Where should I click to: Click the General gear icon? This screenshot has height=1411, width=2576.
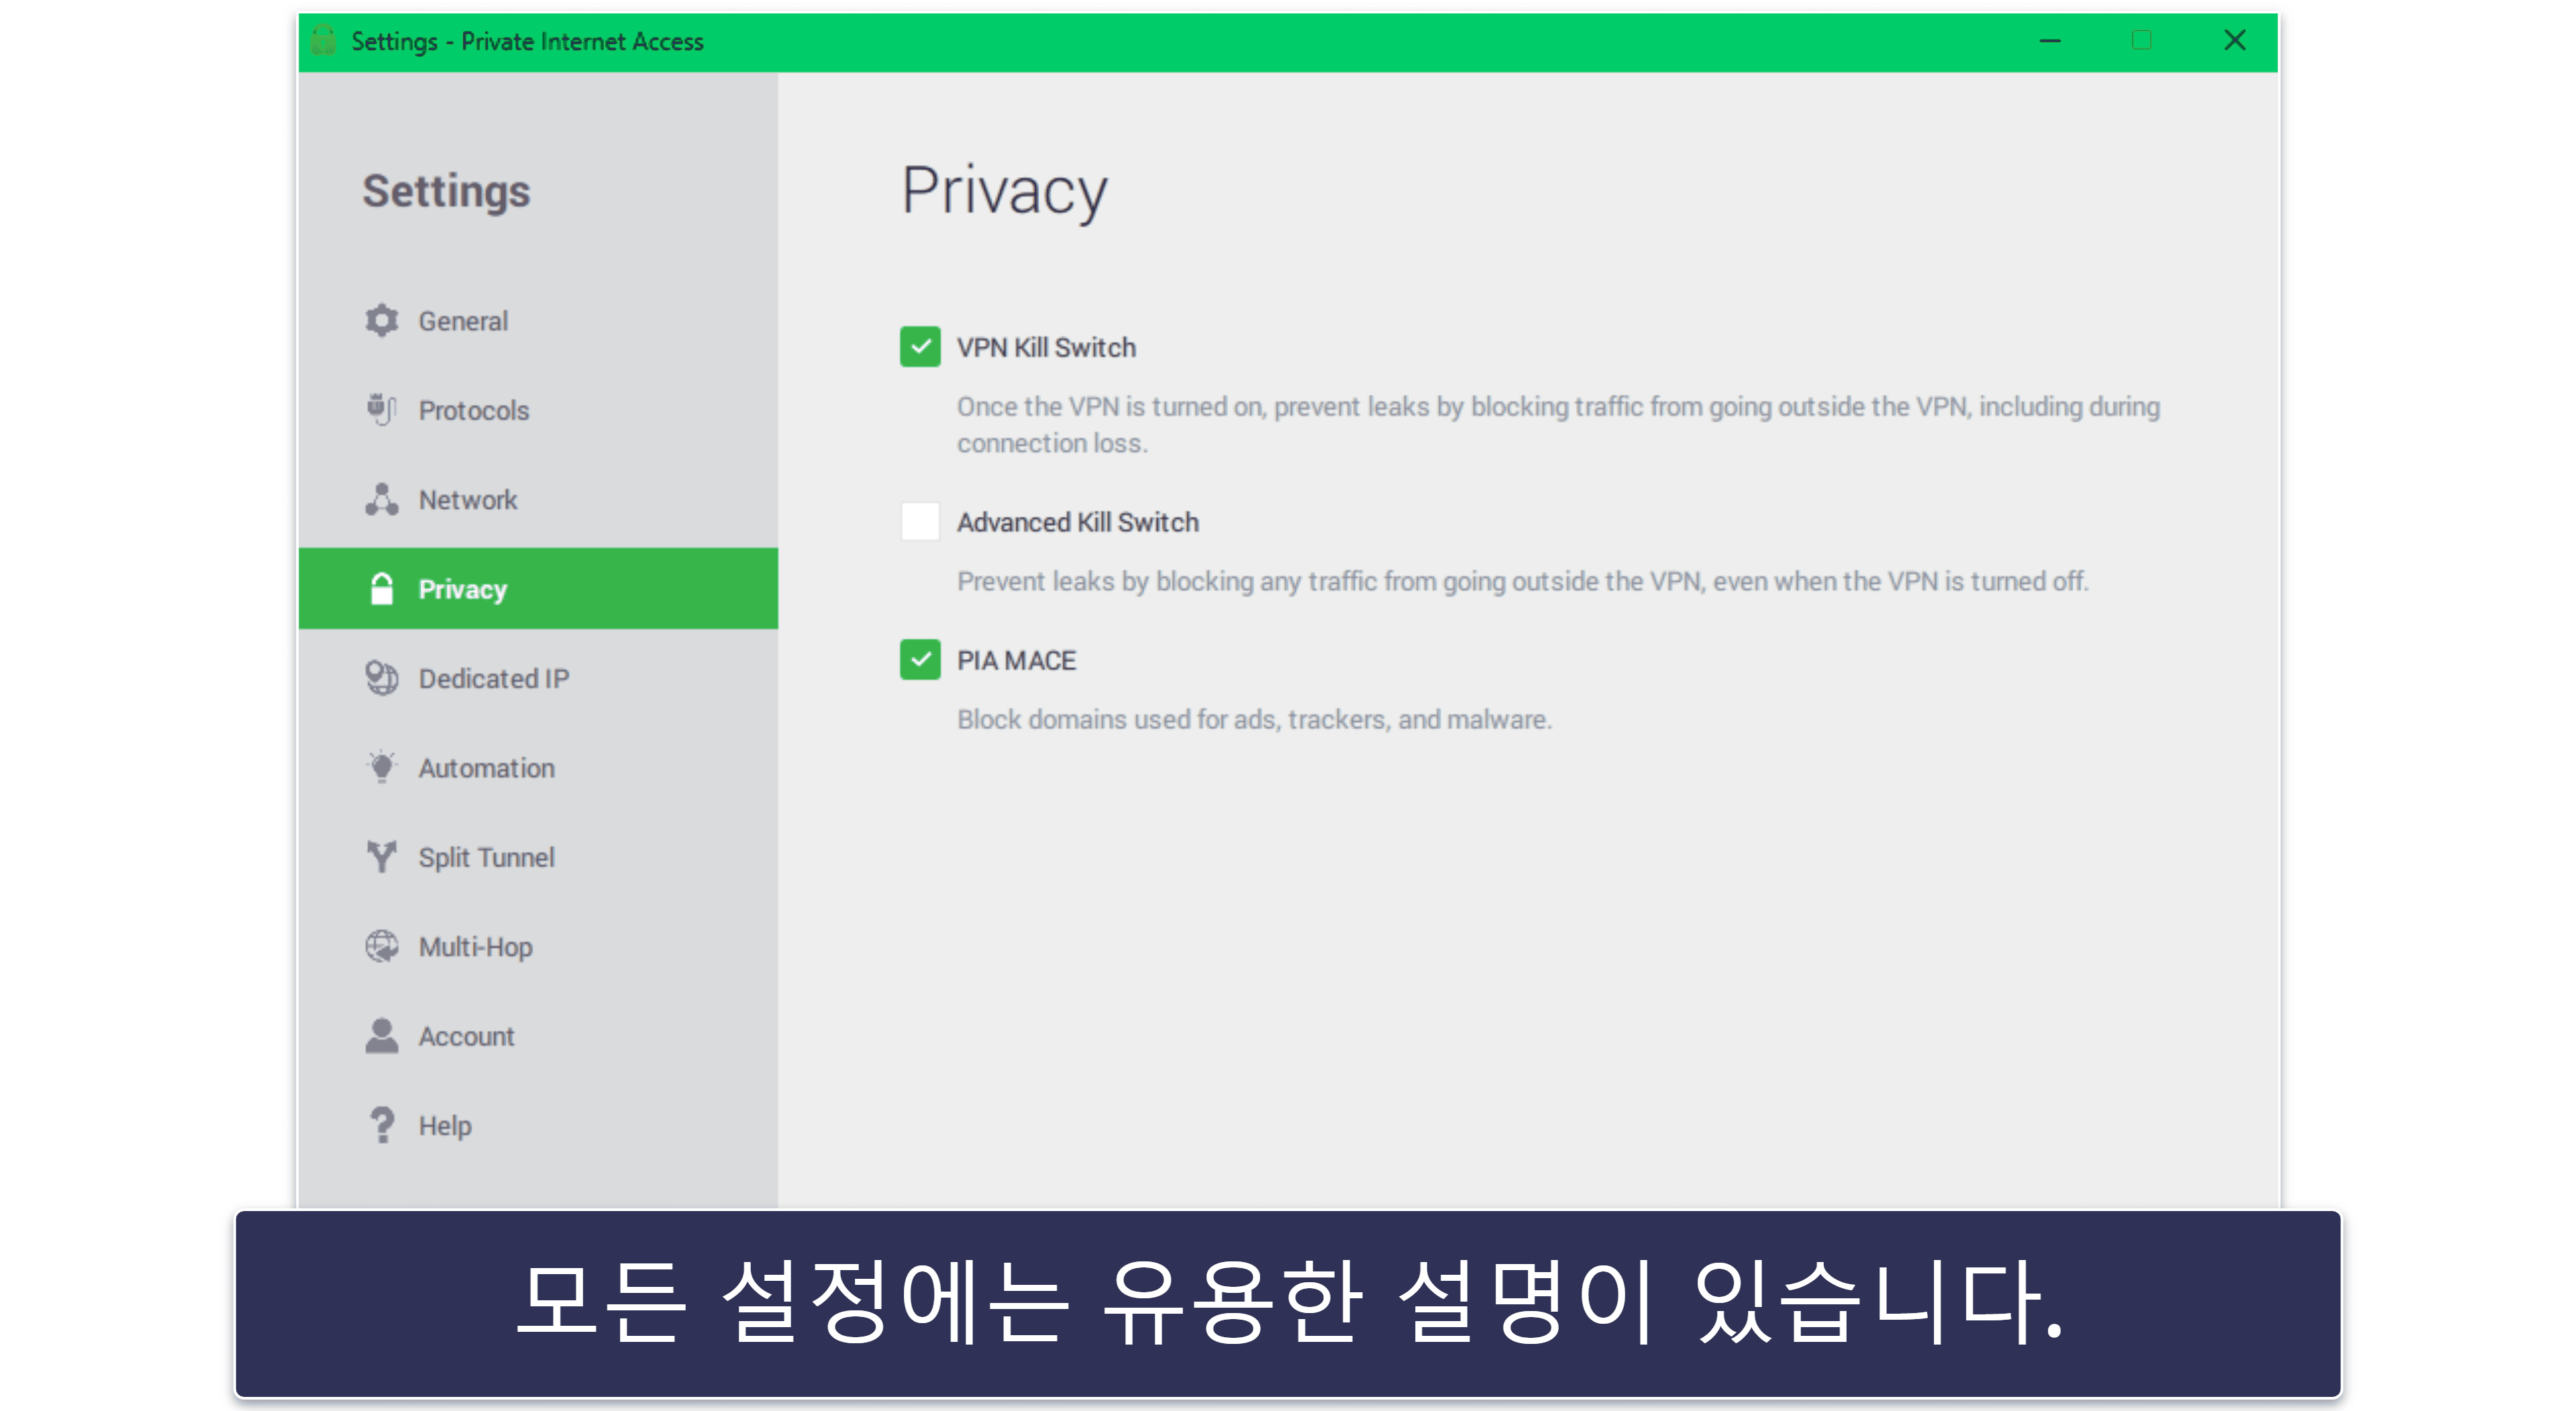click(381, 320)
